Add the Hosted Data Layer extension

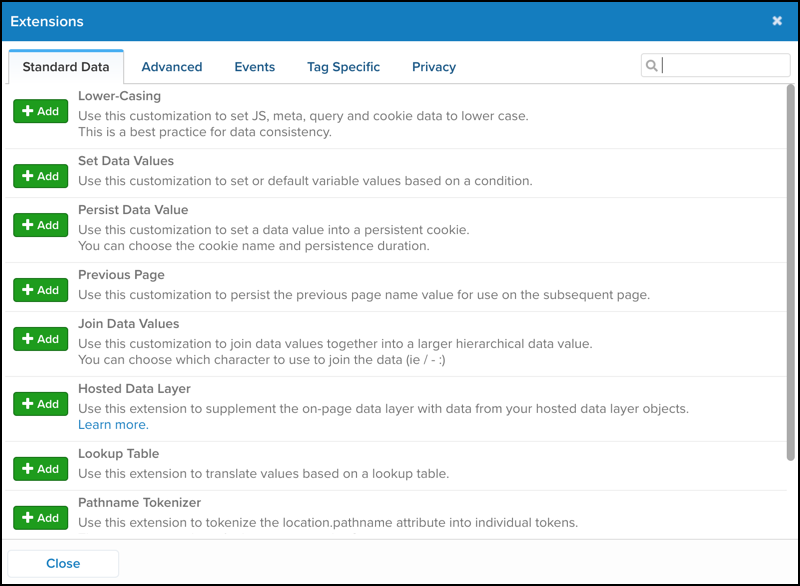click(40, 404)
